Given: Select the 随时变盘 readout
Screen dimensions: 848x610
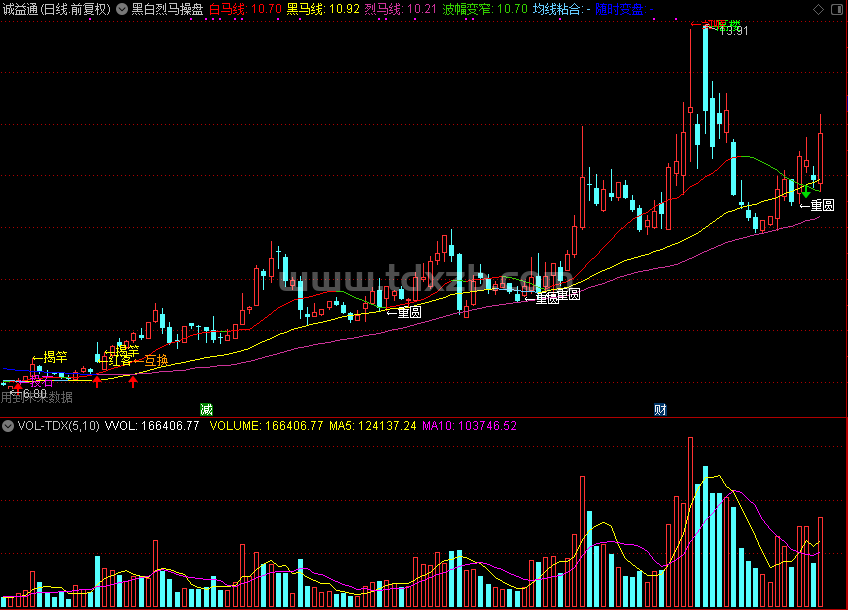Looking at the screenshot, I should coord(624,9).
